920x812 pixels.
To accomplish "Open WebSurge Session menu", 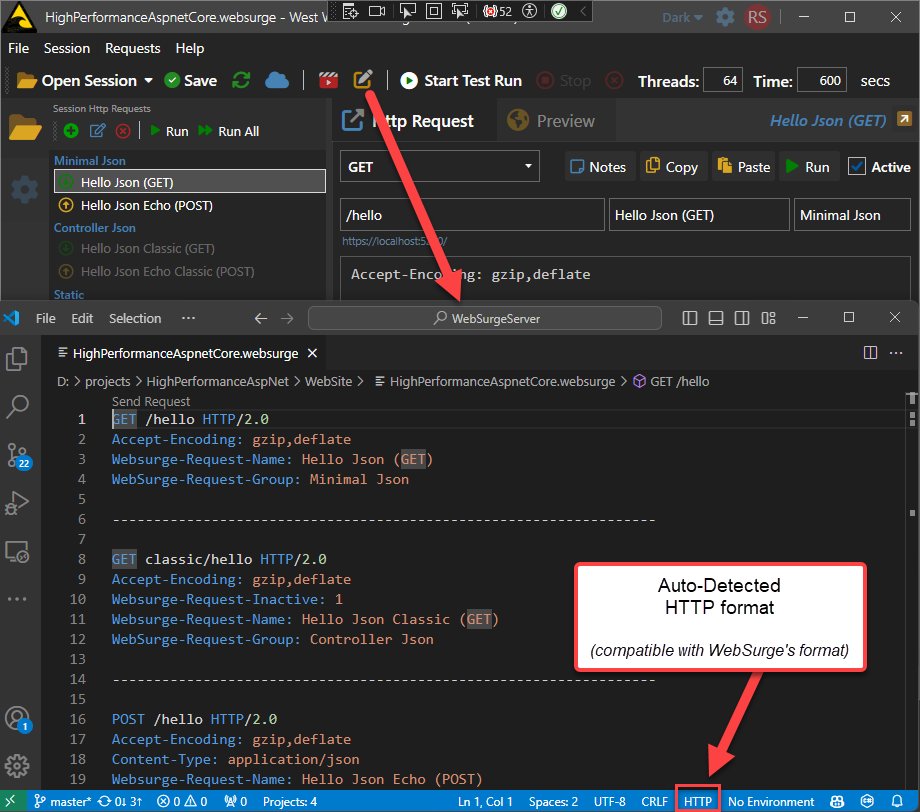I will click(x=67, y=48).
